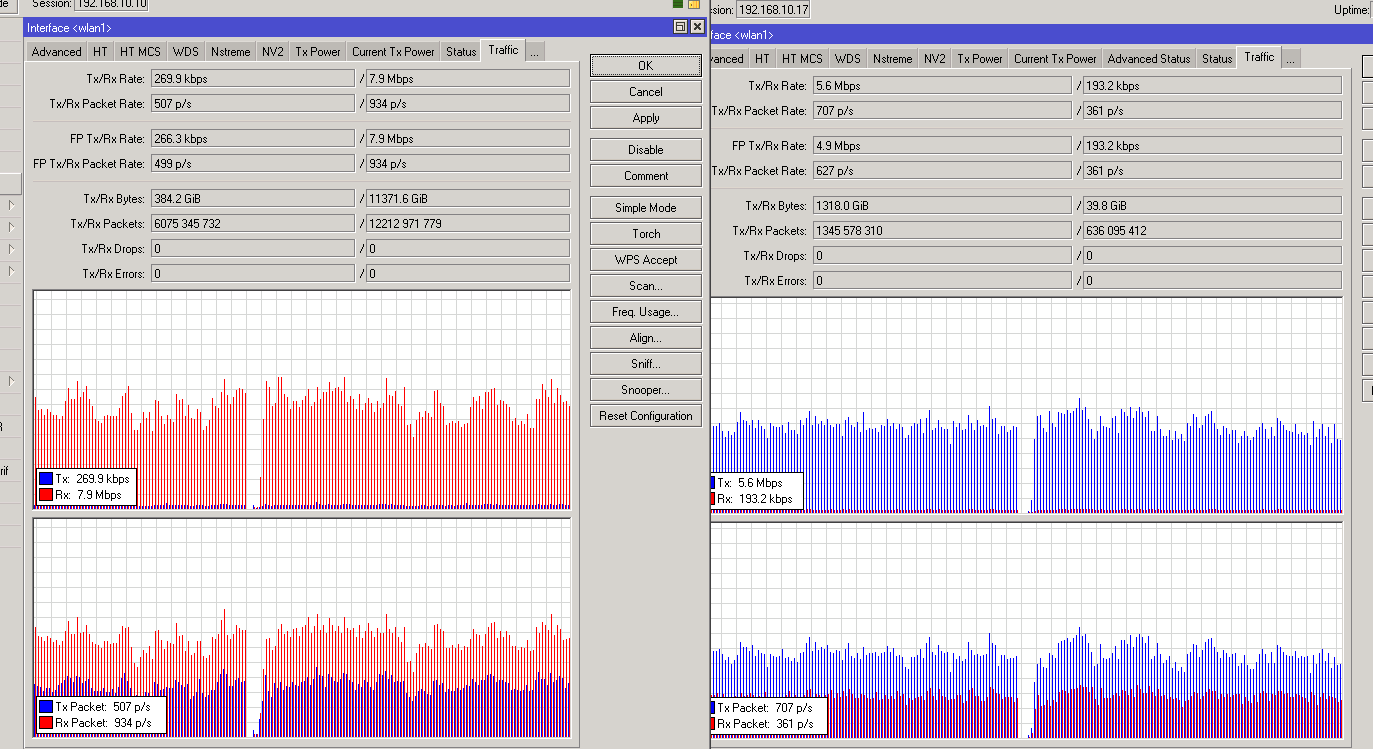The height and width of the screenshot is (749, 1373).
Task: Open HT tab in left window
Action: pos(100,52)
